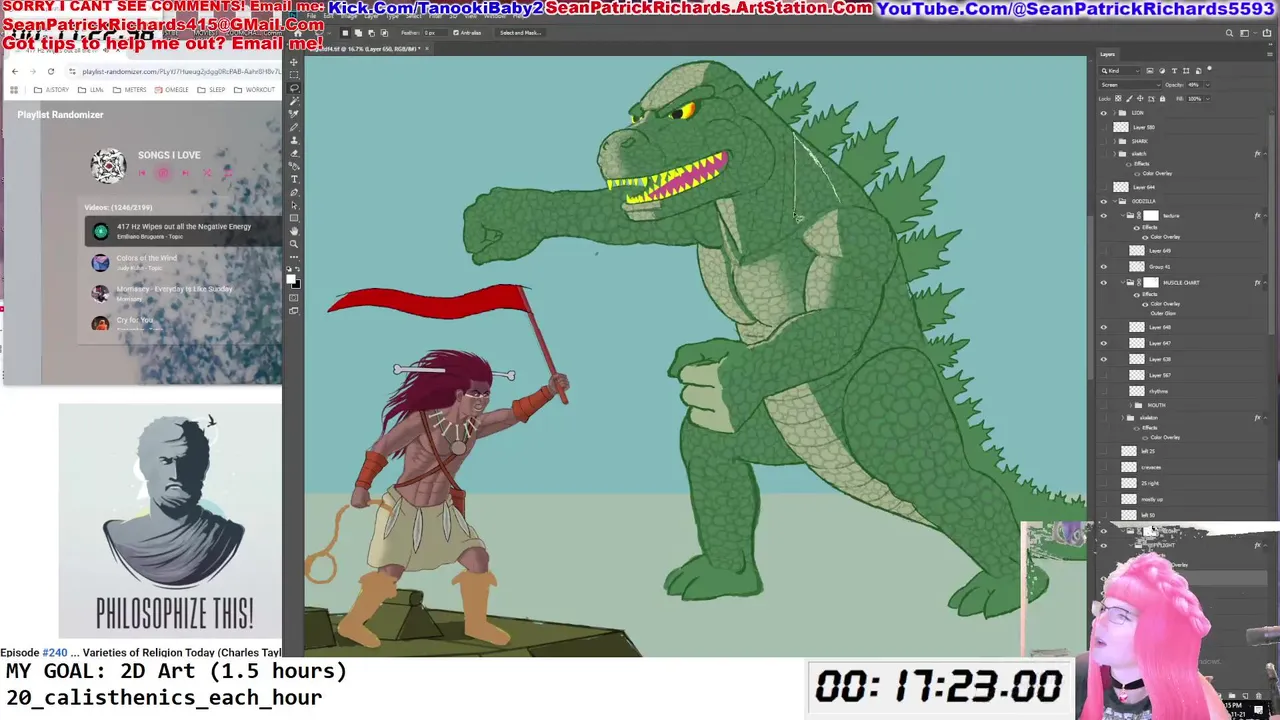Expand the MOUTH group folder
1280x720 pixels.
click(x=1129, y=405)
